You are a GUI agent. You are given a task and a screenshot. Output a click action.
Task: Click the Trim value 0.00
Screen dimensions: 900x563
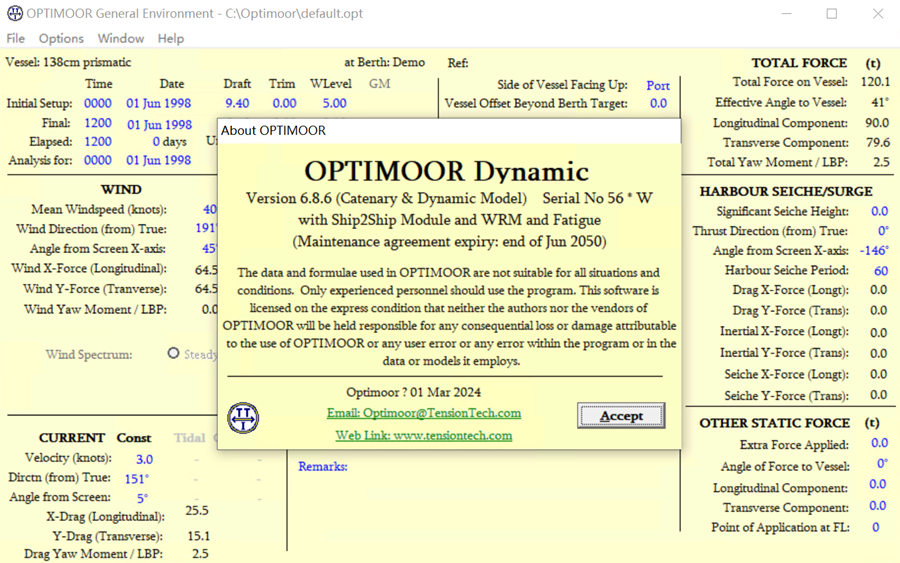[x=284, y=103]
